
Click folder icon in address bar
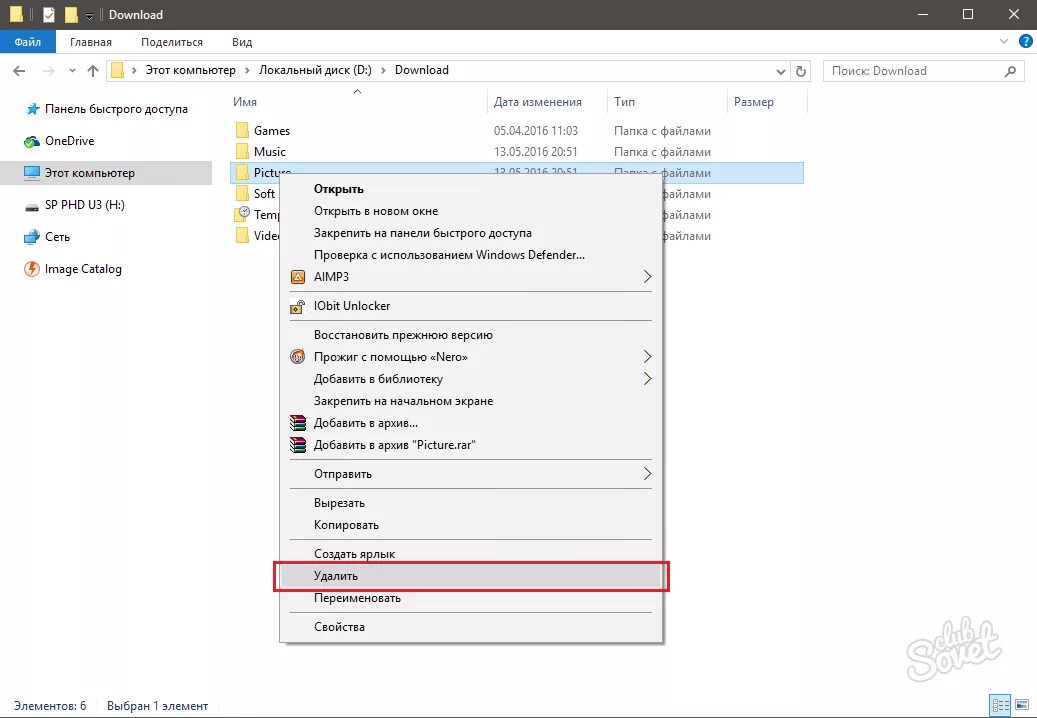point(117,70)
